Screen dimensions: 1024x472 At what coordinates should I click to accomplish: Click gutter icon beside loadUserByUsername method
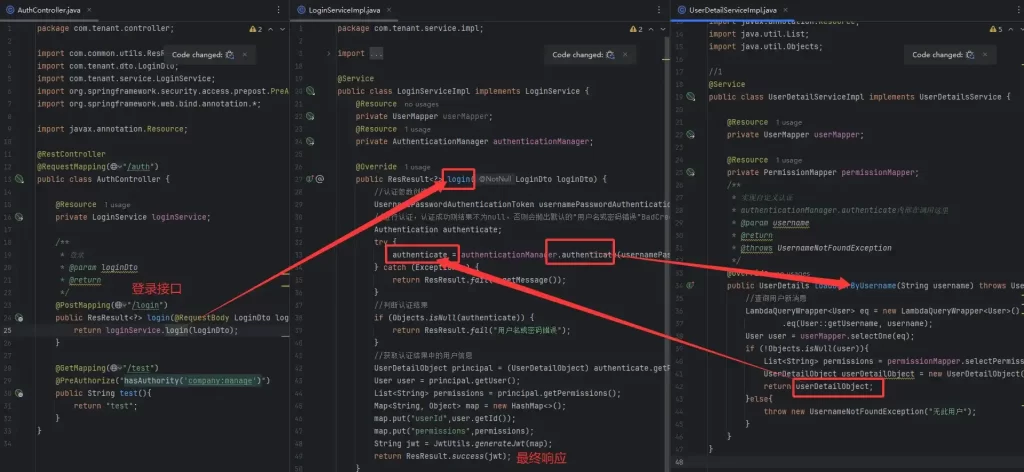coord(691,285)
